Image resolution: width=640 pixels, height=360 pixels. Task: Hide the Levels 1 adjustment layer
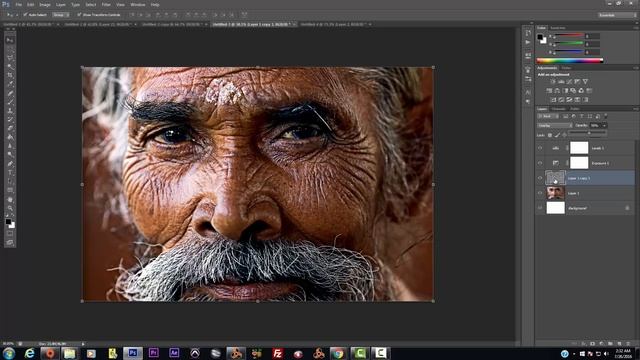(x=540, y=148)
